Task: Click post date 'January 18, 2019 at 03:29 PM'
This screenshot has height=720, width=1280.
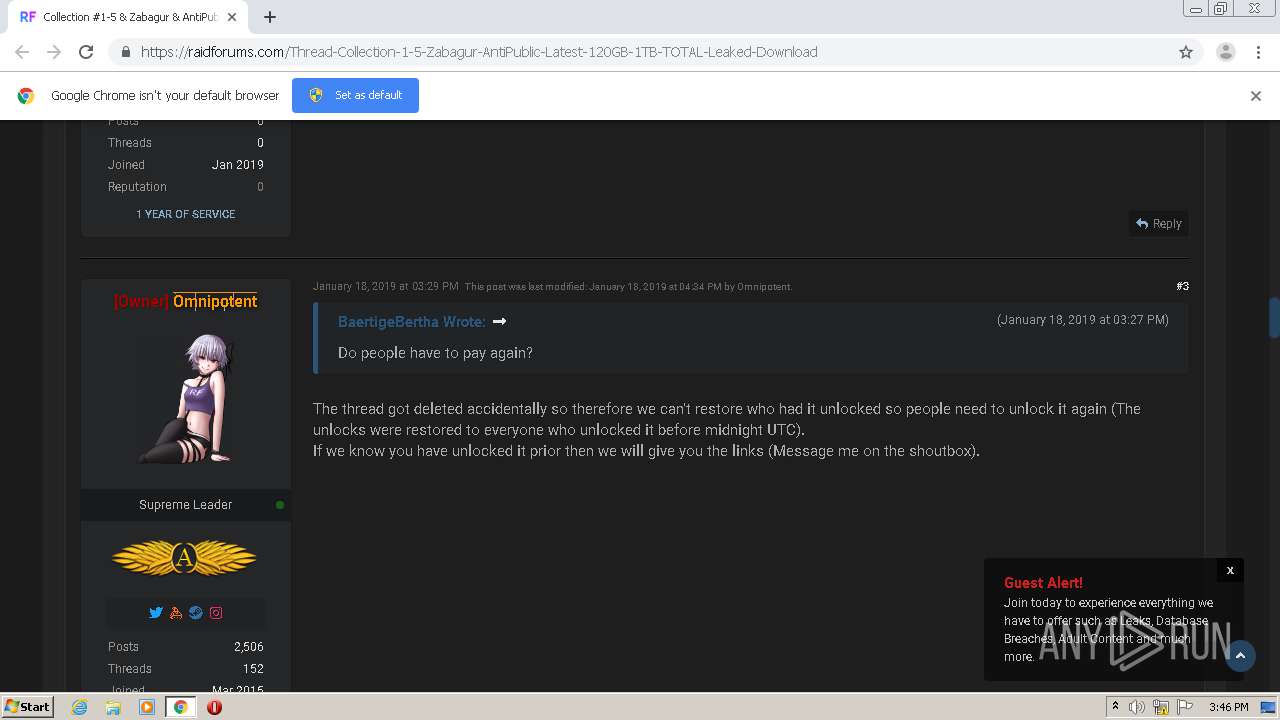Action: click(x=385, y=286)
